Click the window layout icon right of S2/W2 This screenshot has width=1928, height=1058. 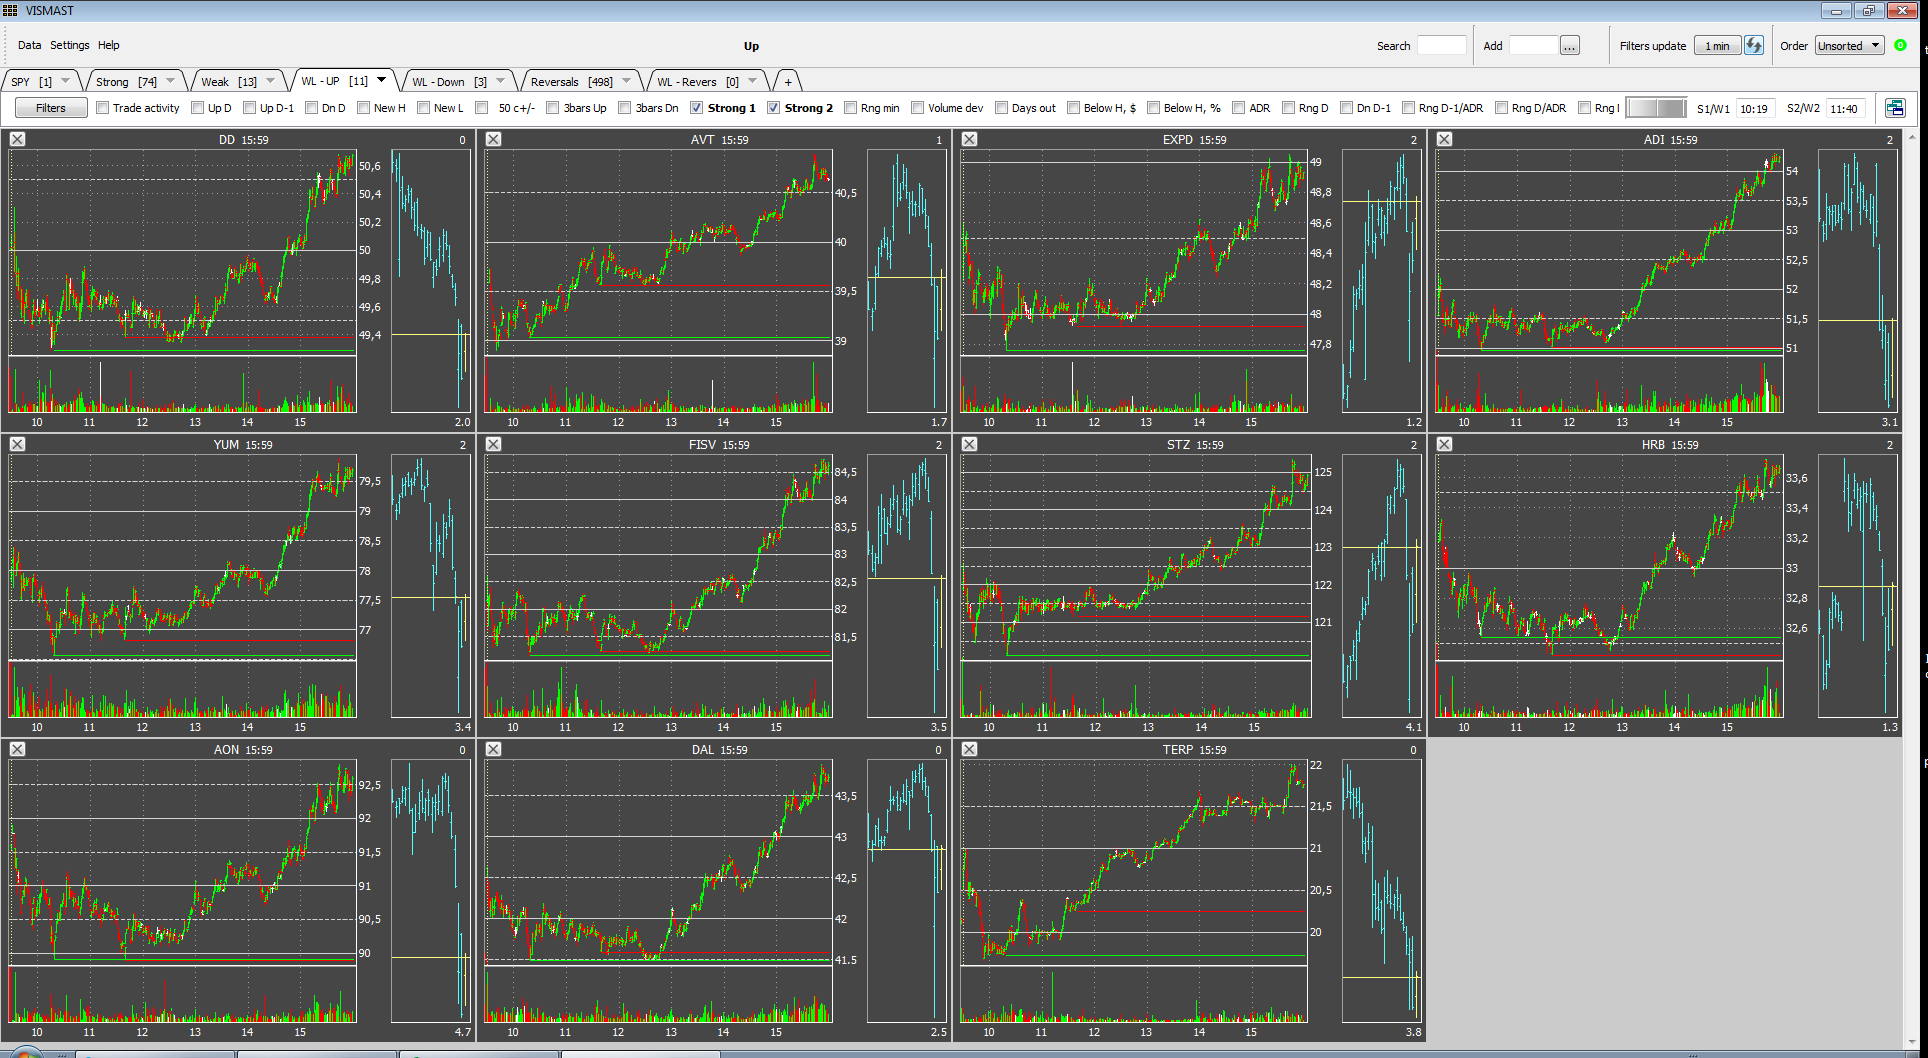[x=1895, y=108]
